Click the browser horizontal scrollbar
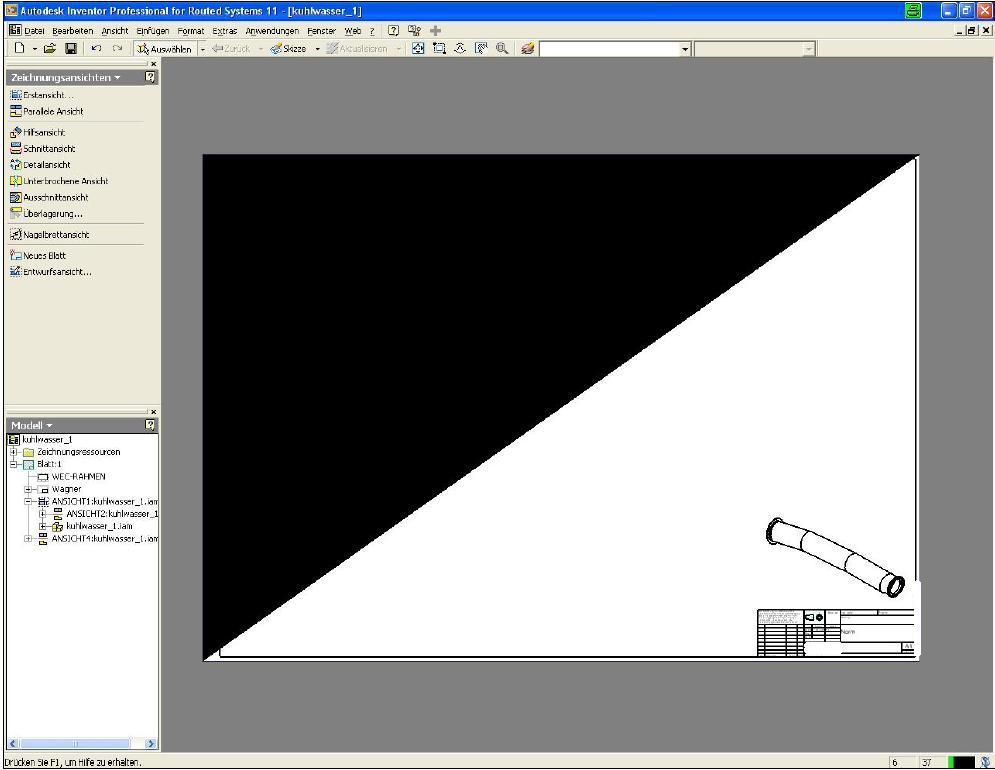The height and width of the screenshot is (770, 995). point(82,743)
